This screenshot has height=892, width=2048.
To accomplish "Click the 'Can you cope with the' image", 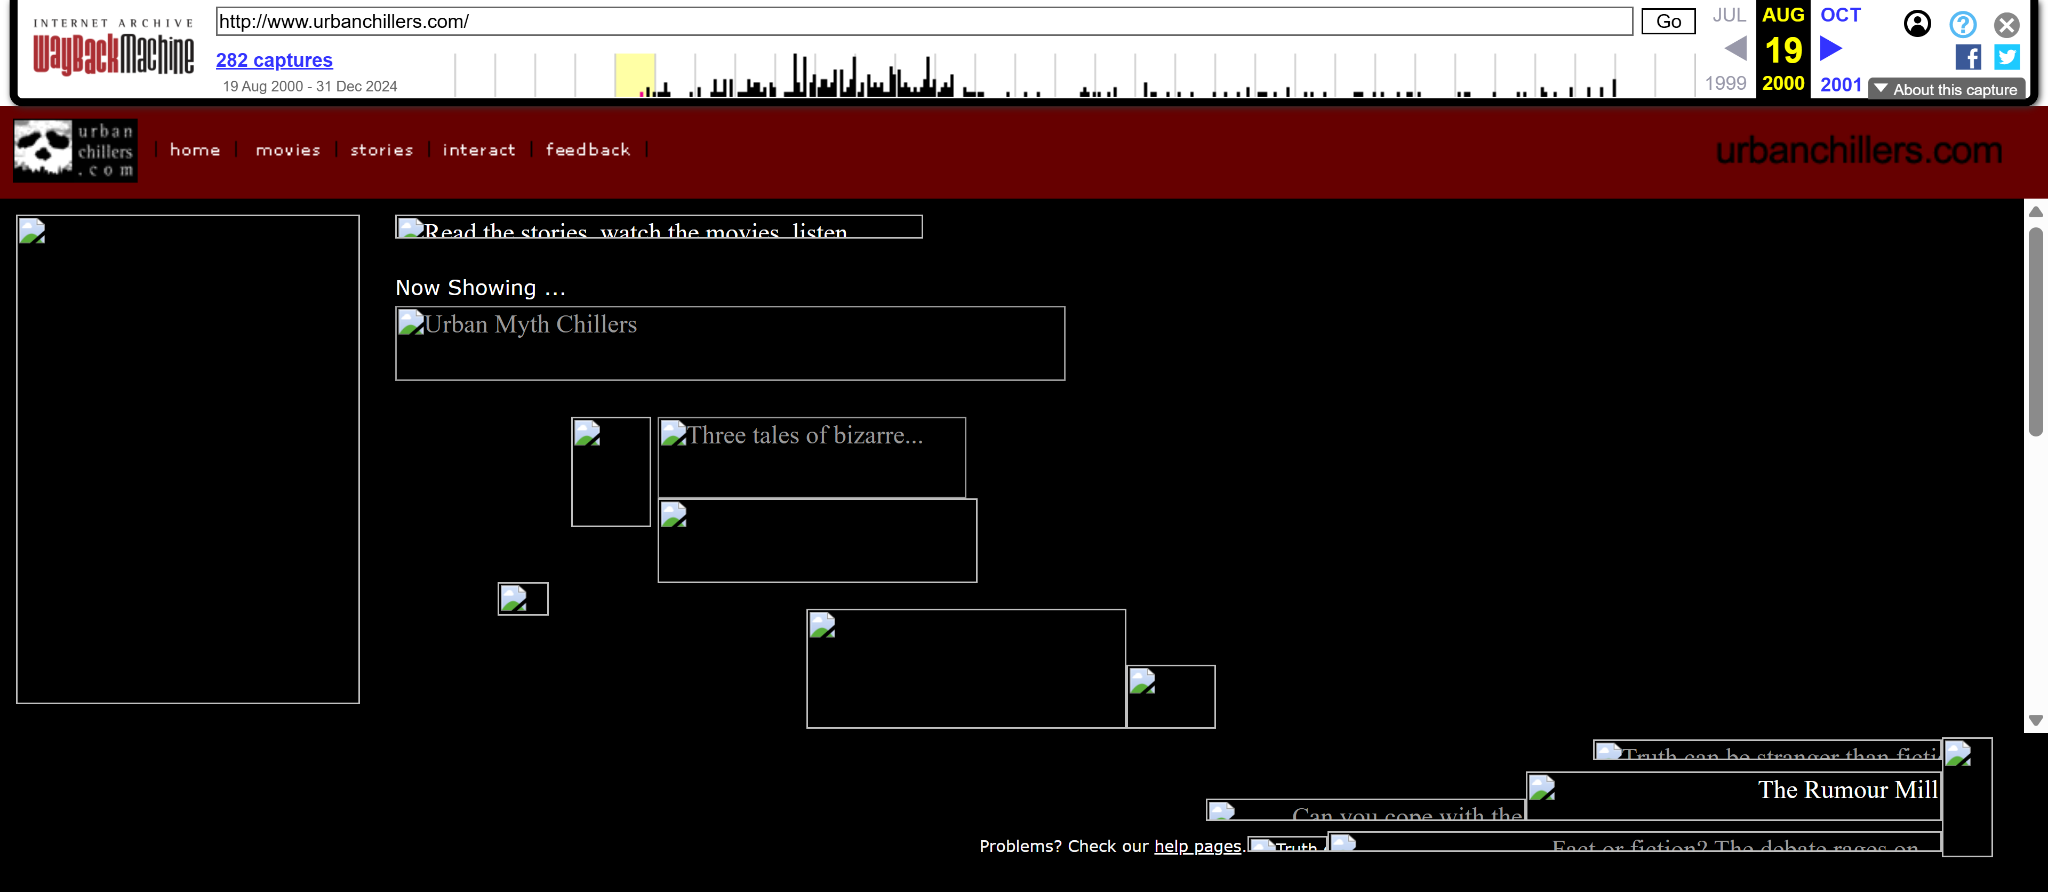I will point(1366,810).
